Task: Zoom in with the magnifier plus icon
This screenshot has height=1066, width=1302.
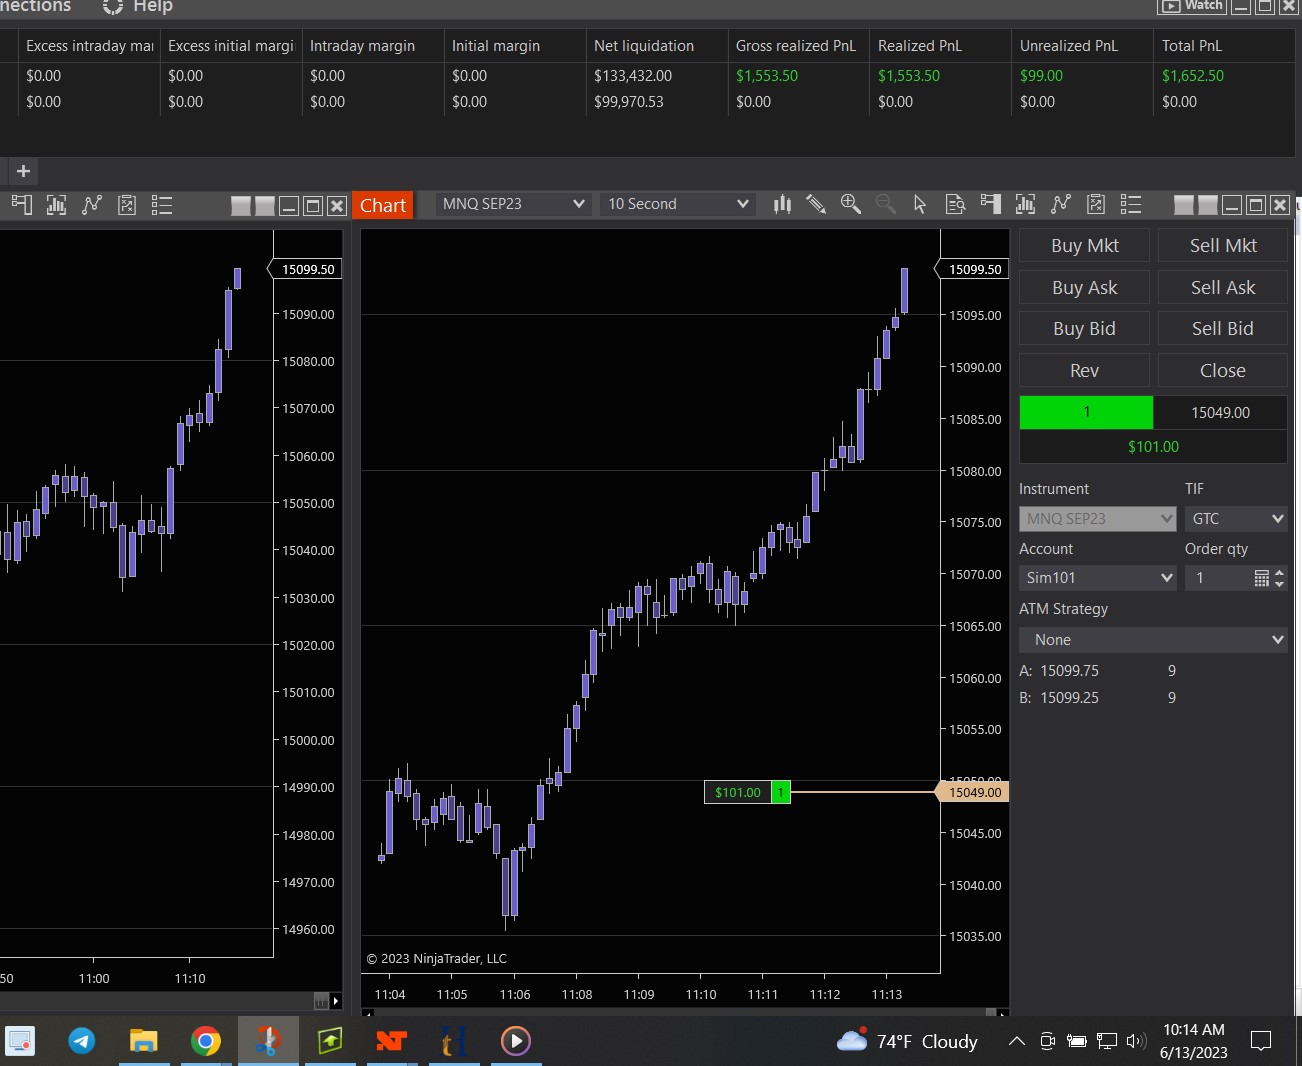Action: click(850, 204)
